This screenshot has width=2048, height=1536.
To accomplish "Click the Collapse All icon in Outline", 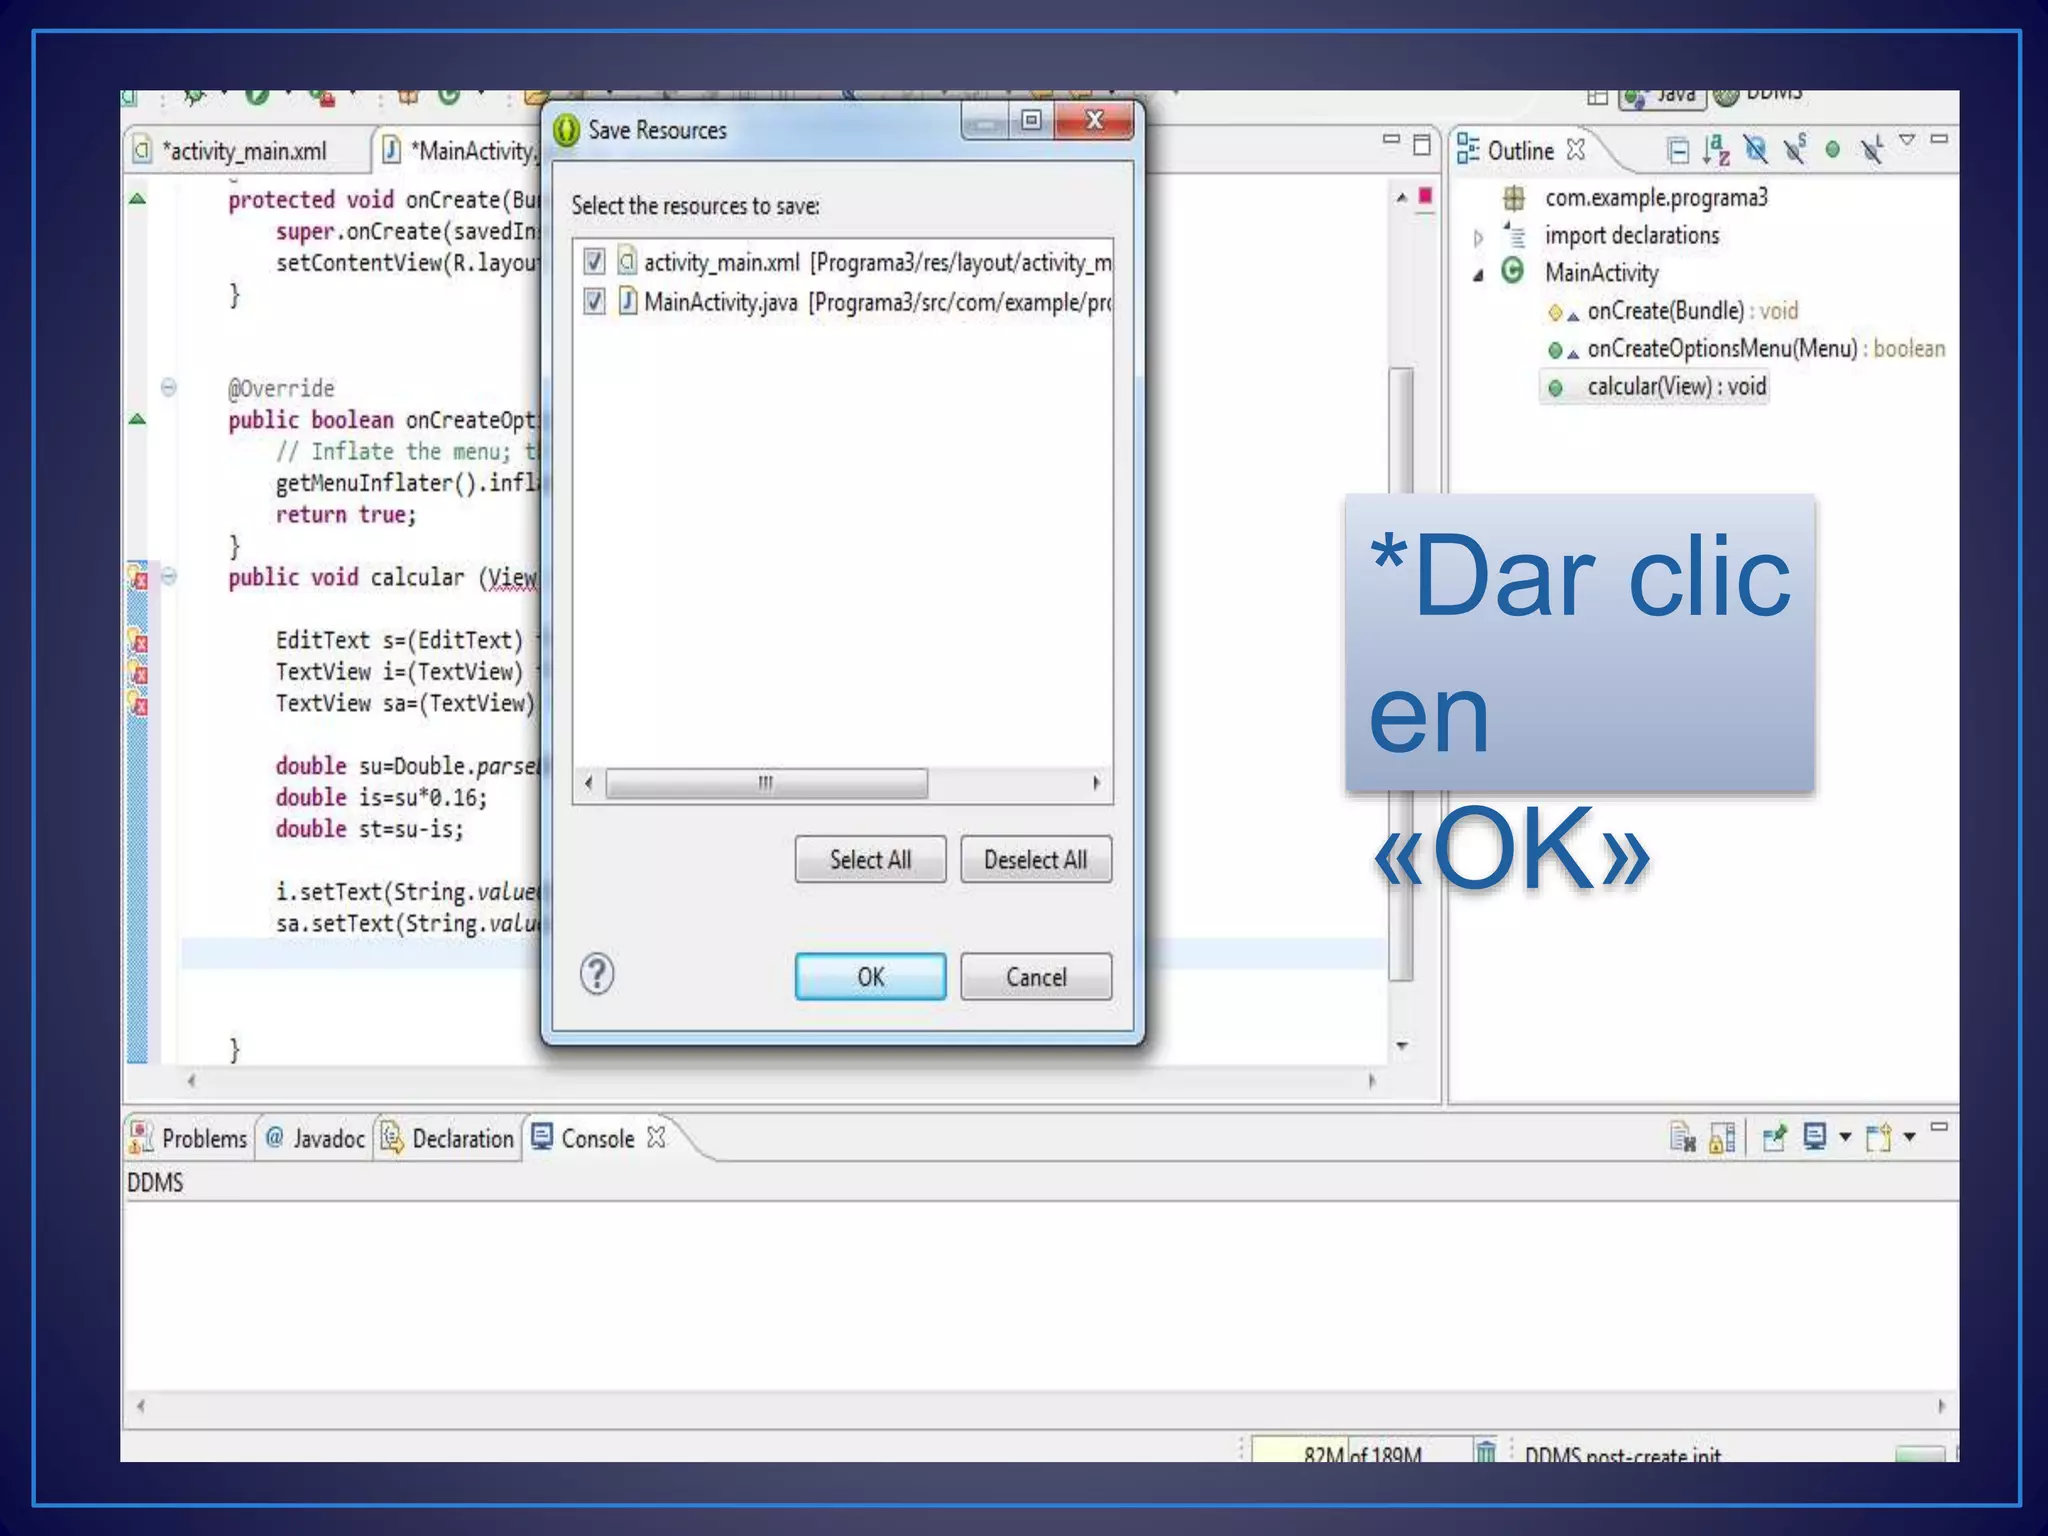I will [x=1678, y=151].
